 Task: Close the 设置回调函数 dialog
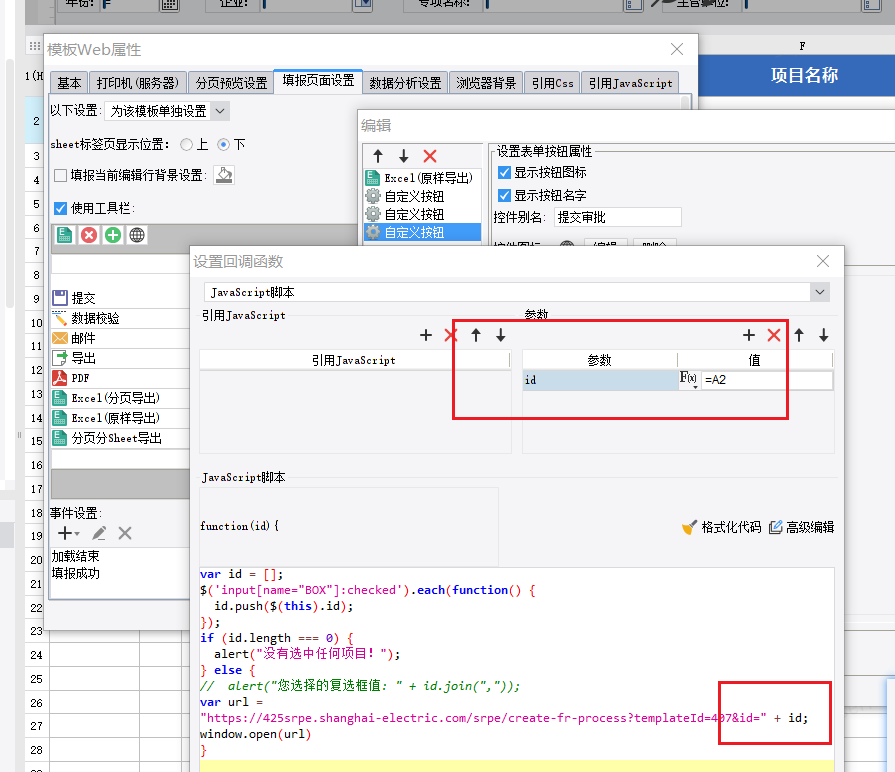(823, 261)
